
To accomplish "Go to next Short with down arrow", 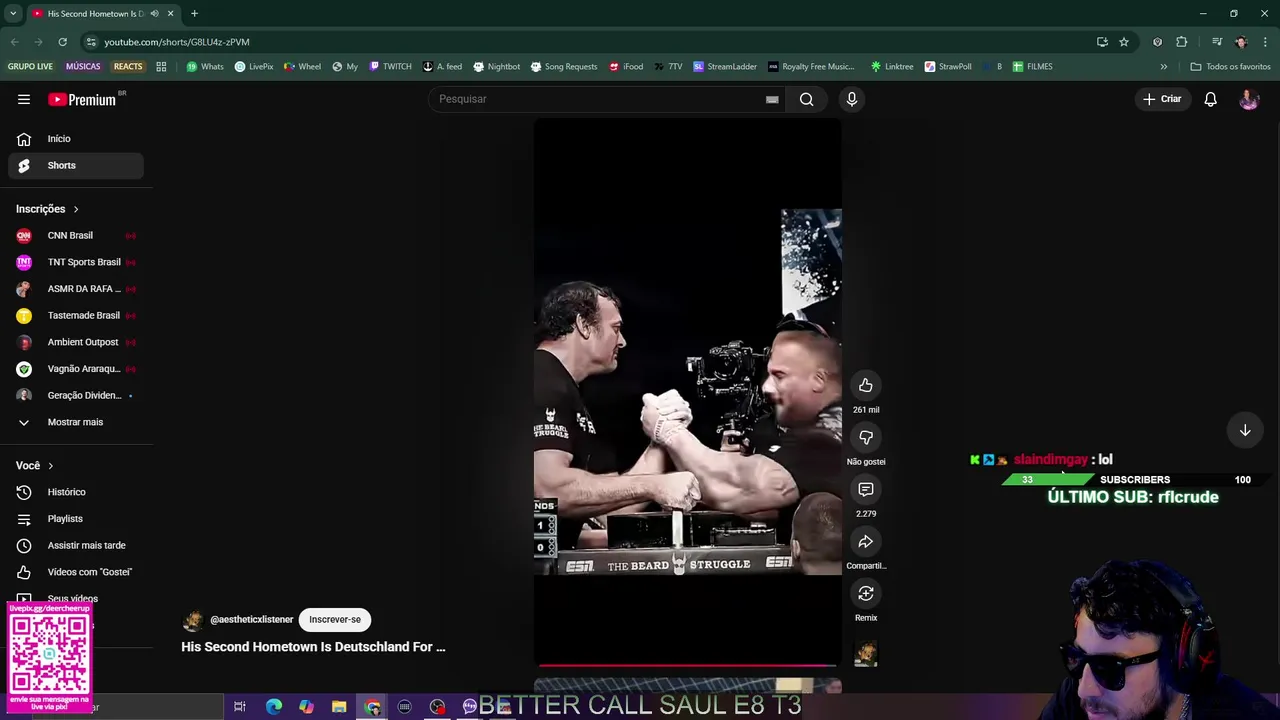I will [1245, 430].
